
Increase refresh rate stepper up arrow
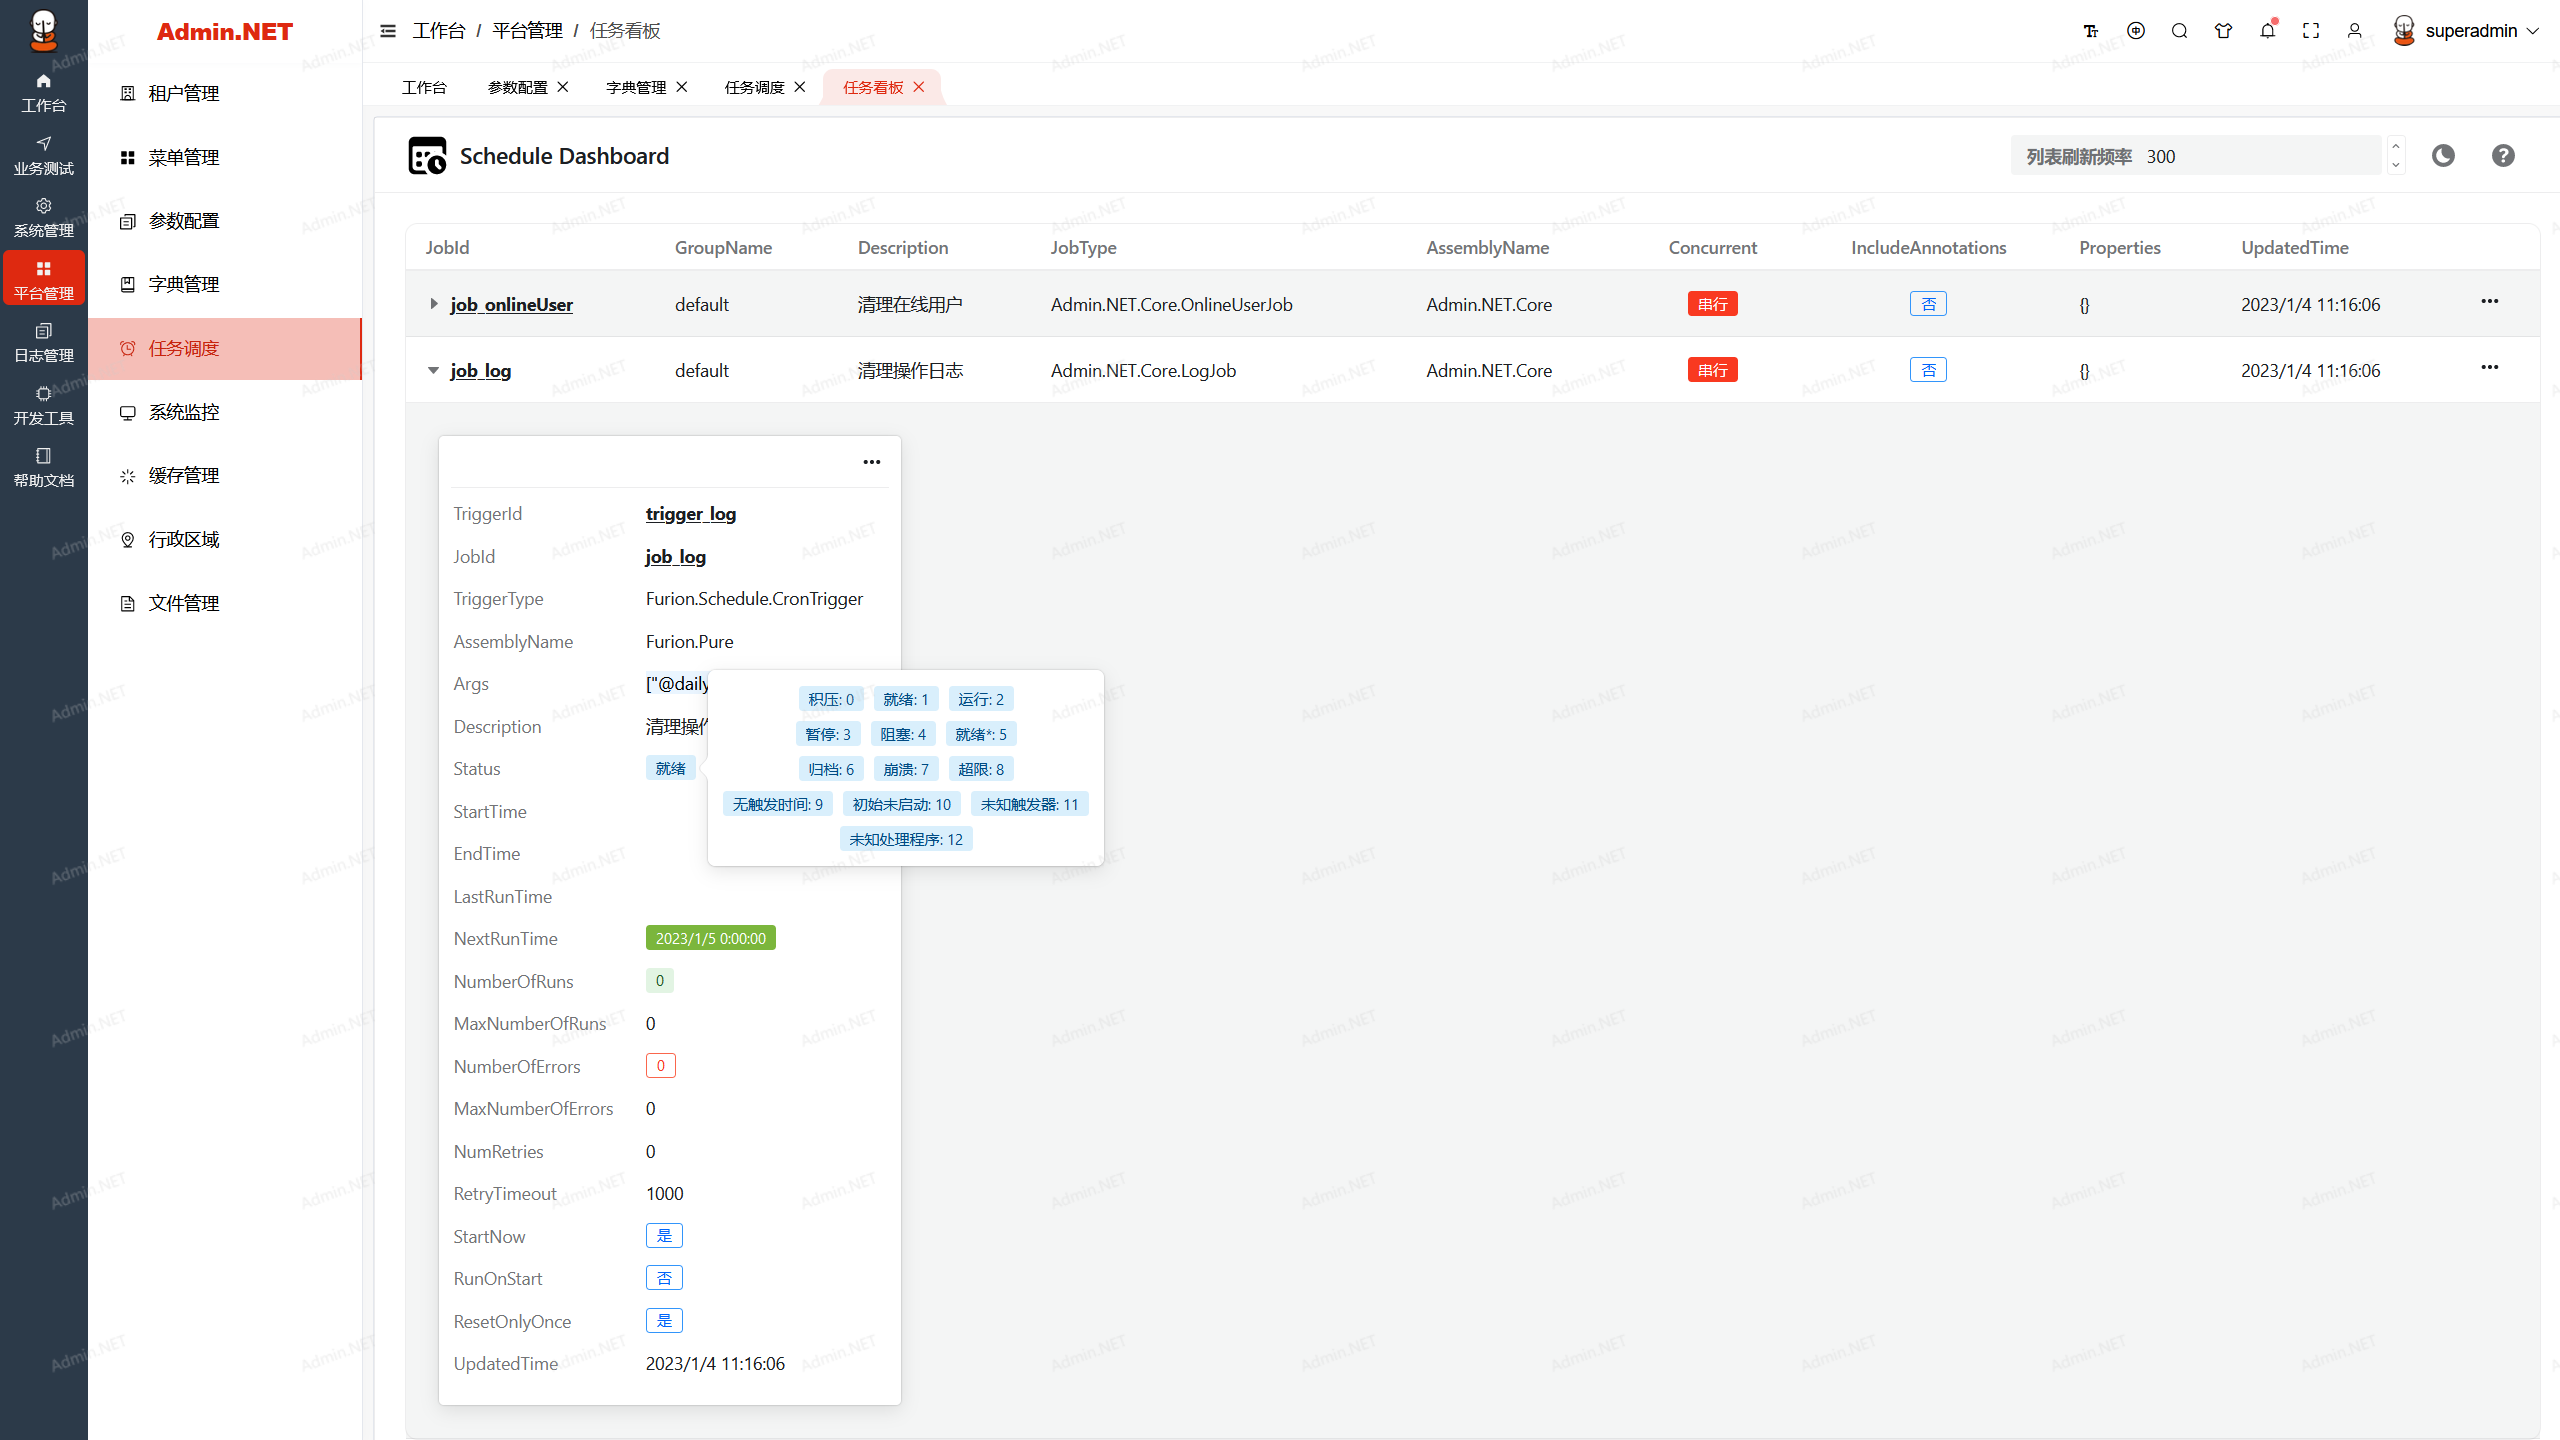(2396, 147)
